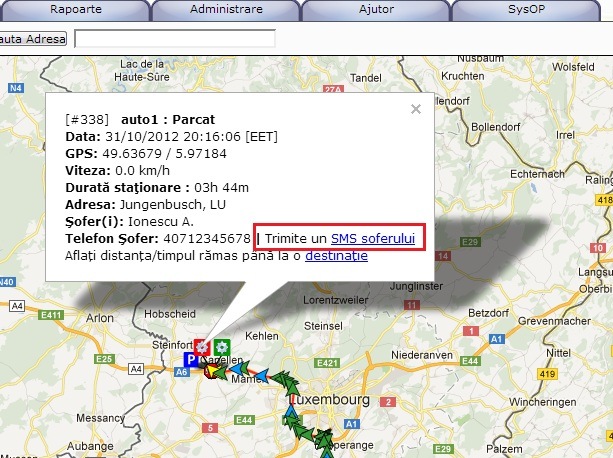Viewport: 613px width, 458px height.
Task: Click the 'destinație' link
Action: (x=336, y=256)
